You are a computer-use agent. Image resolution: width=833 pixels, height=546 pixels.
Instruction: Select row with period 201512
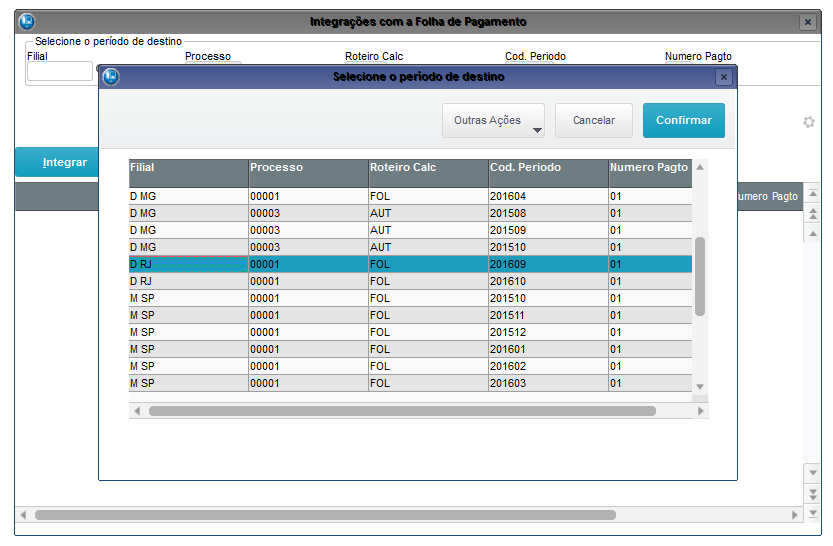pyautogui.click(x=410, y=332)
